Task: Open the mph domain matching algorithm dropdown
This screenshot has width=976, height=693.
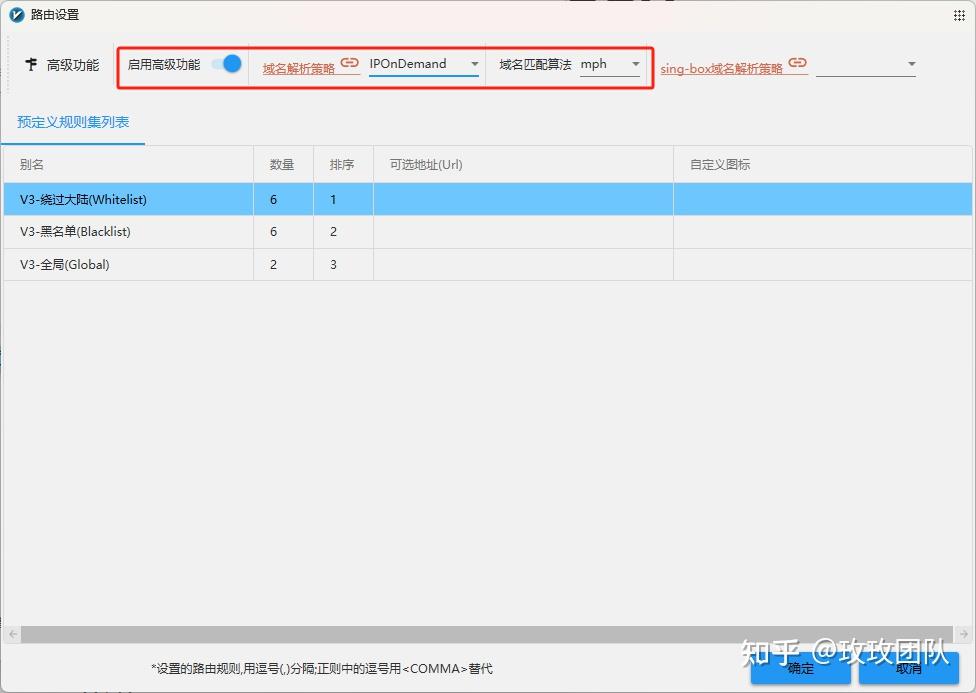Action: [635, 63]
